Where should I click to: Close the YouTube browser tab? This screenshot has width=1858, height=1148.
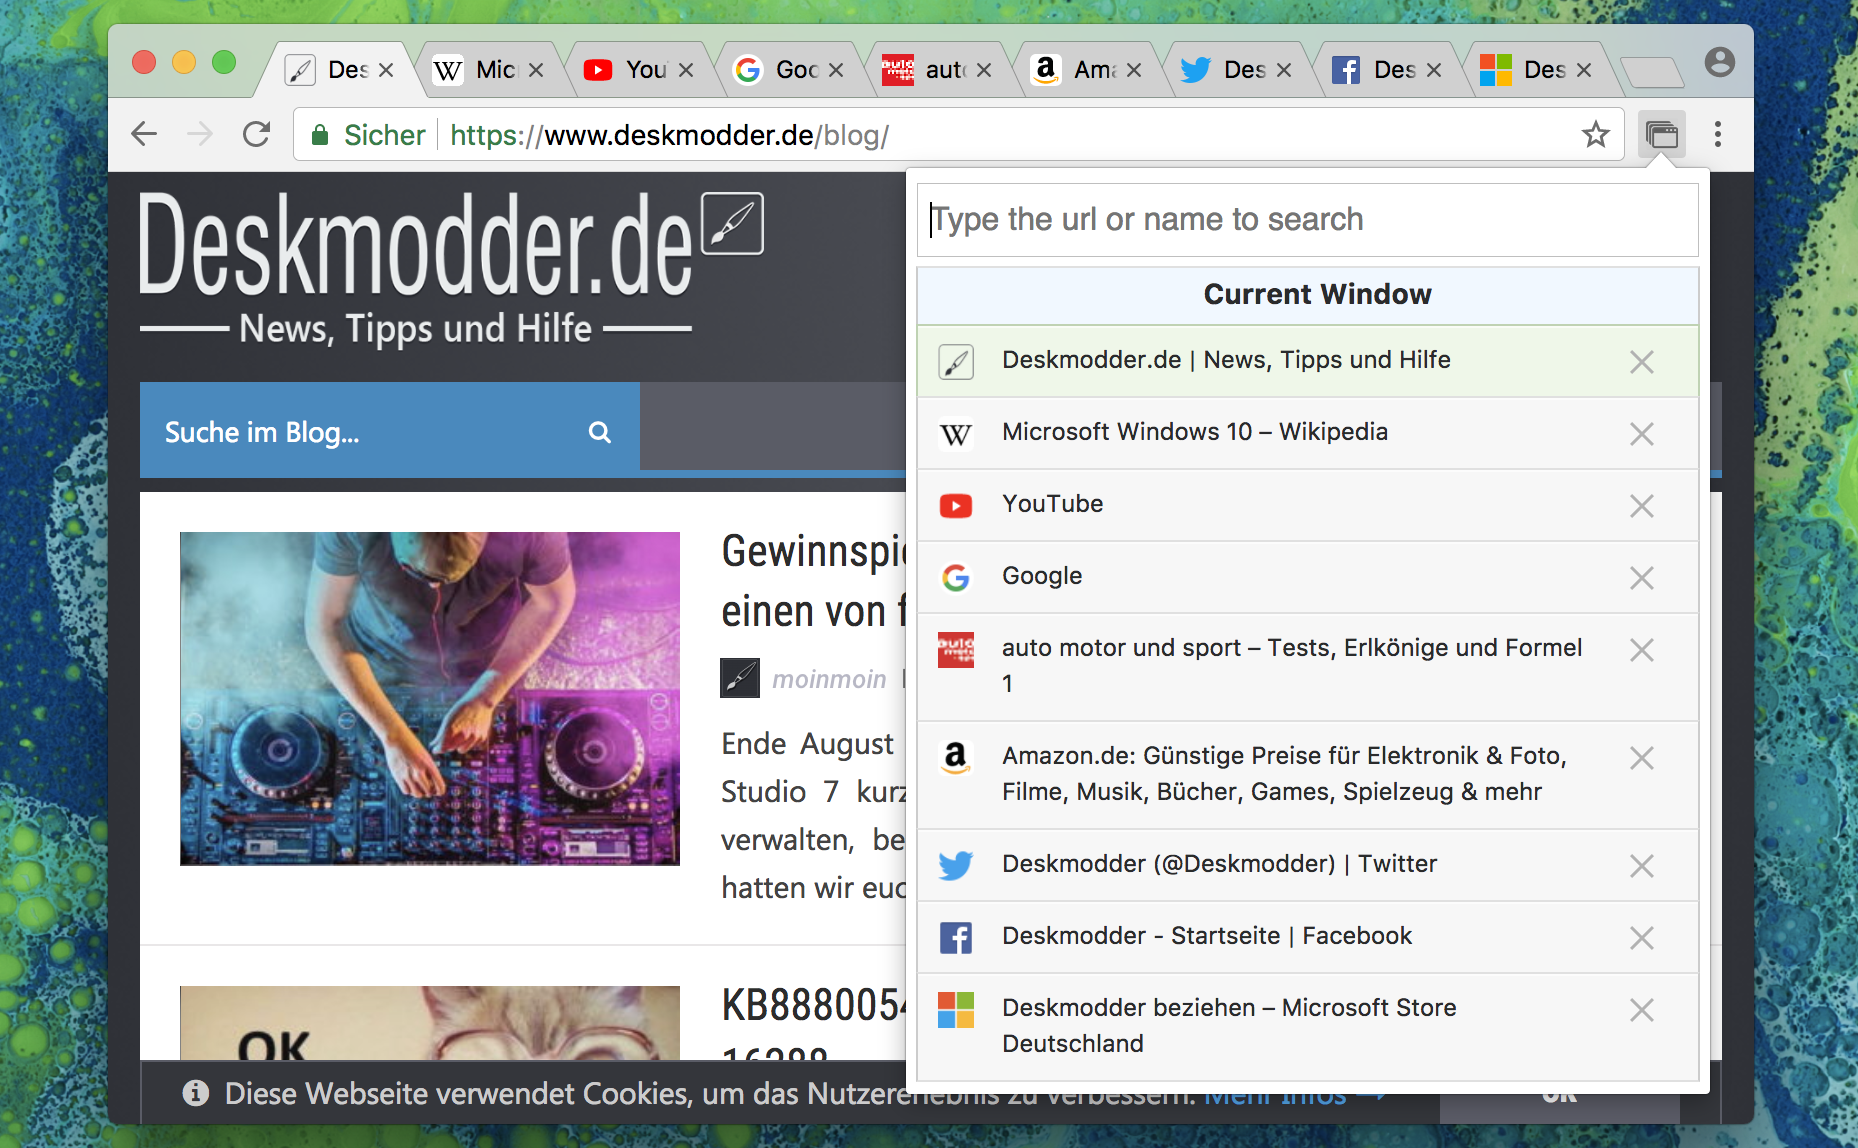click(686, 70)
